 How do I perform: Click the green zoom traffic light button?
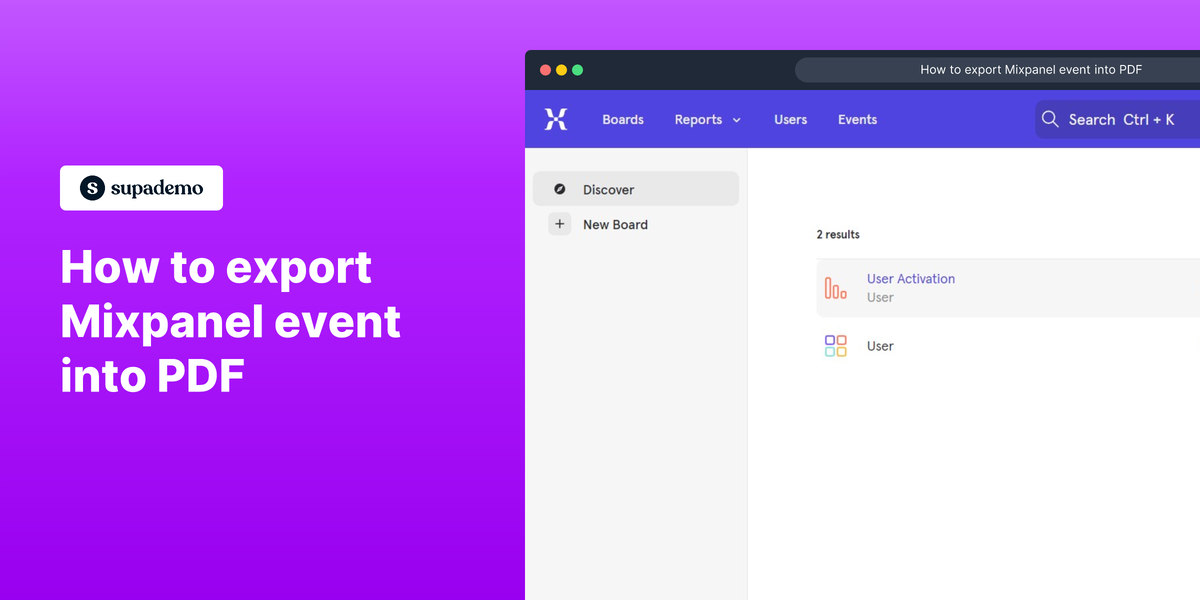[x=577, y=70]
